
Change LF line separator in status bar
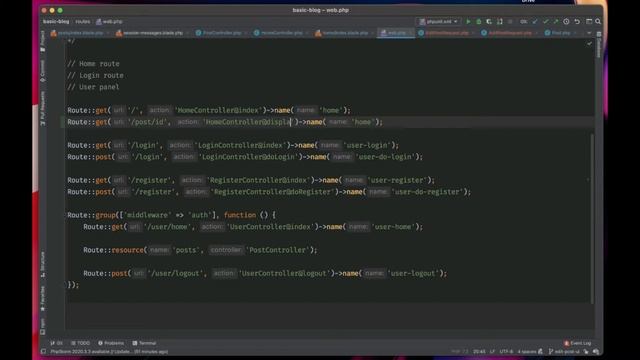click(x=492, y=351)
